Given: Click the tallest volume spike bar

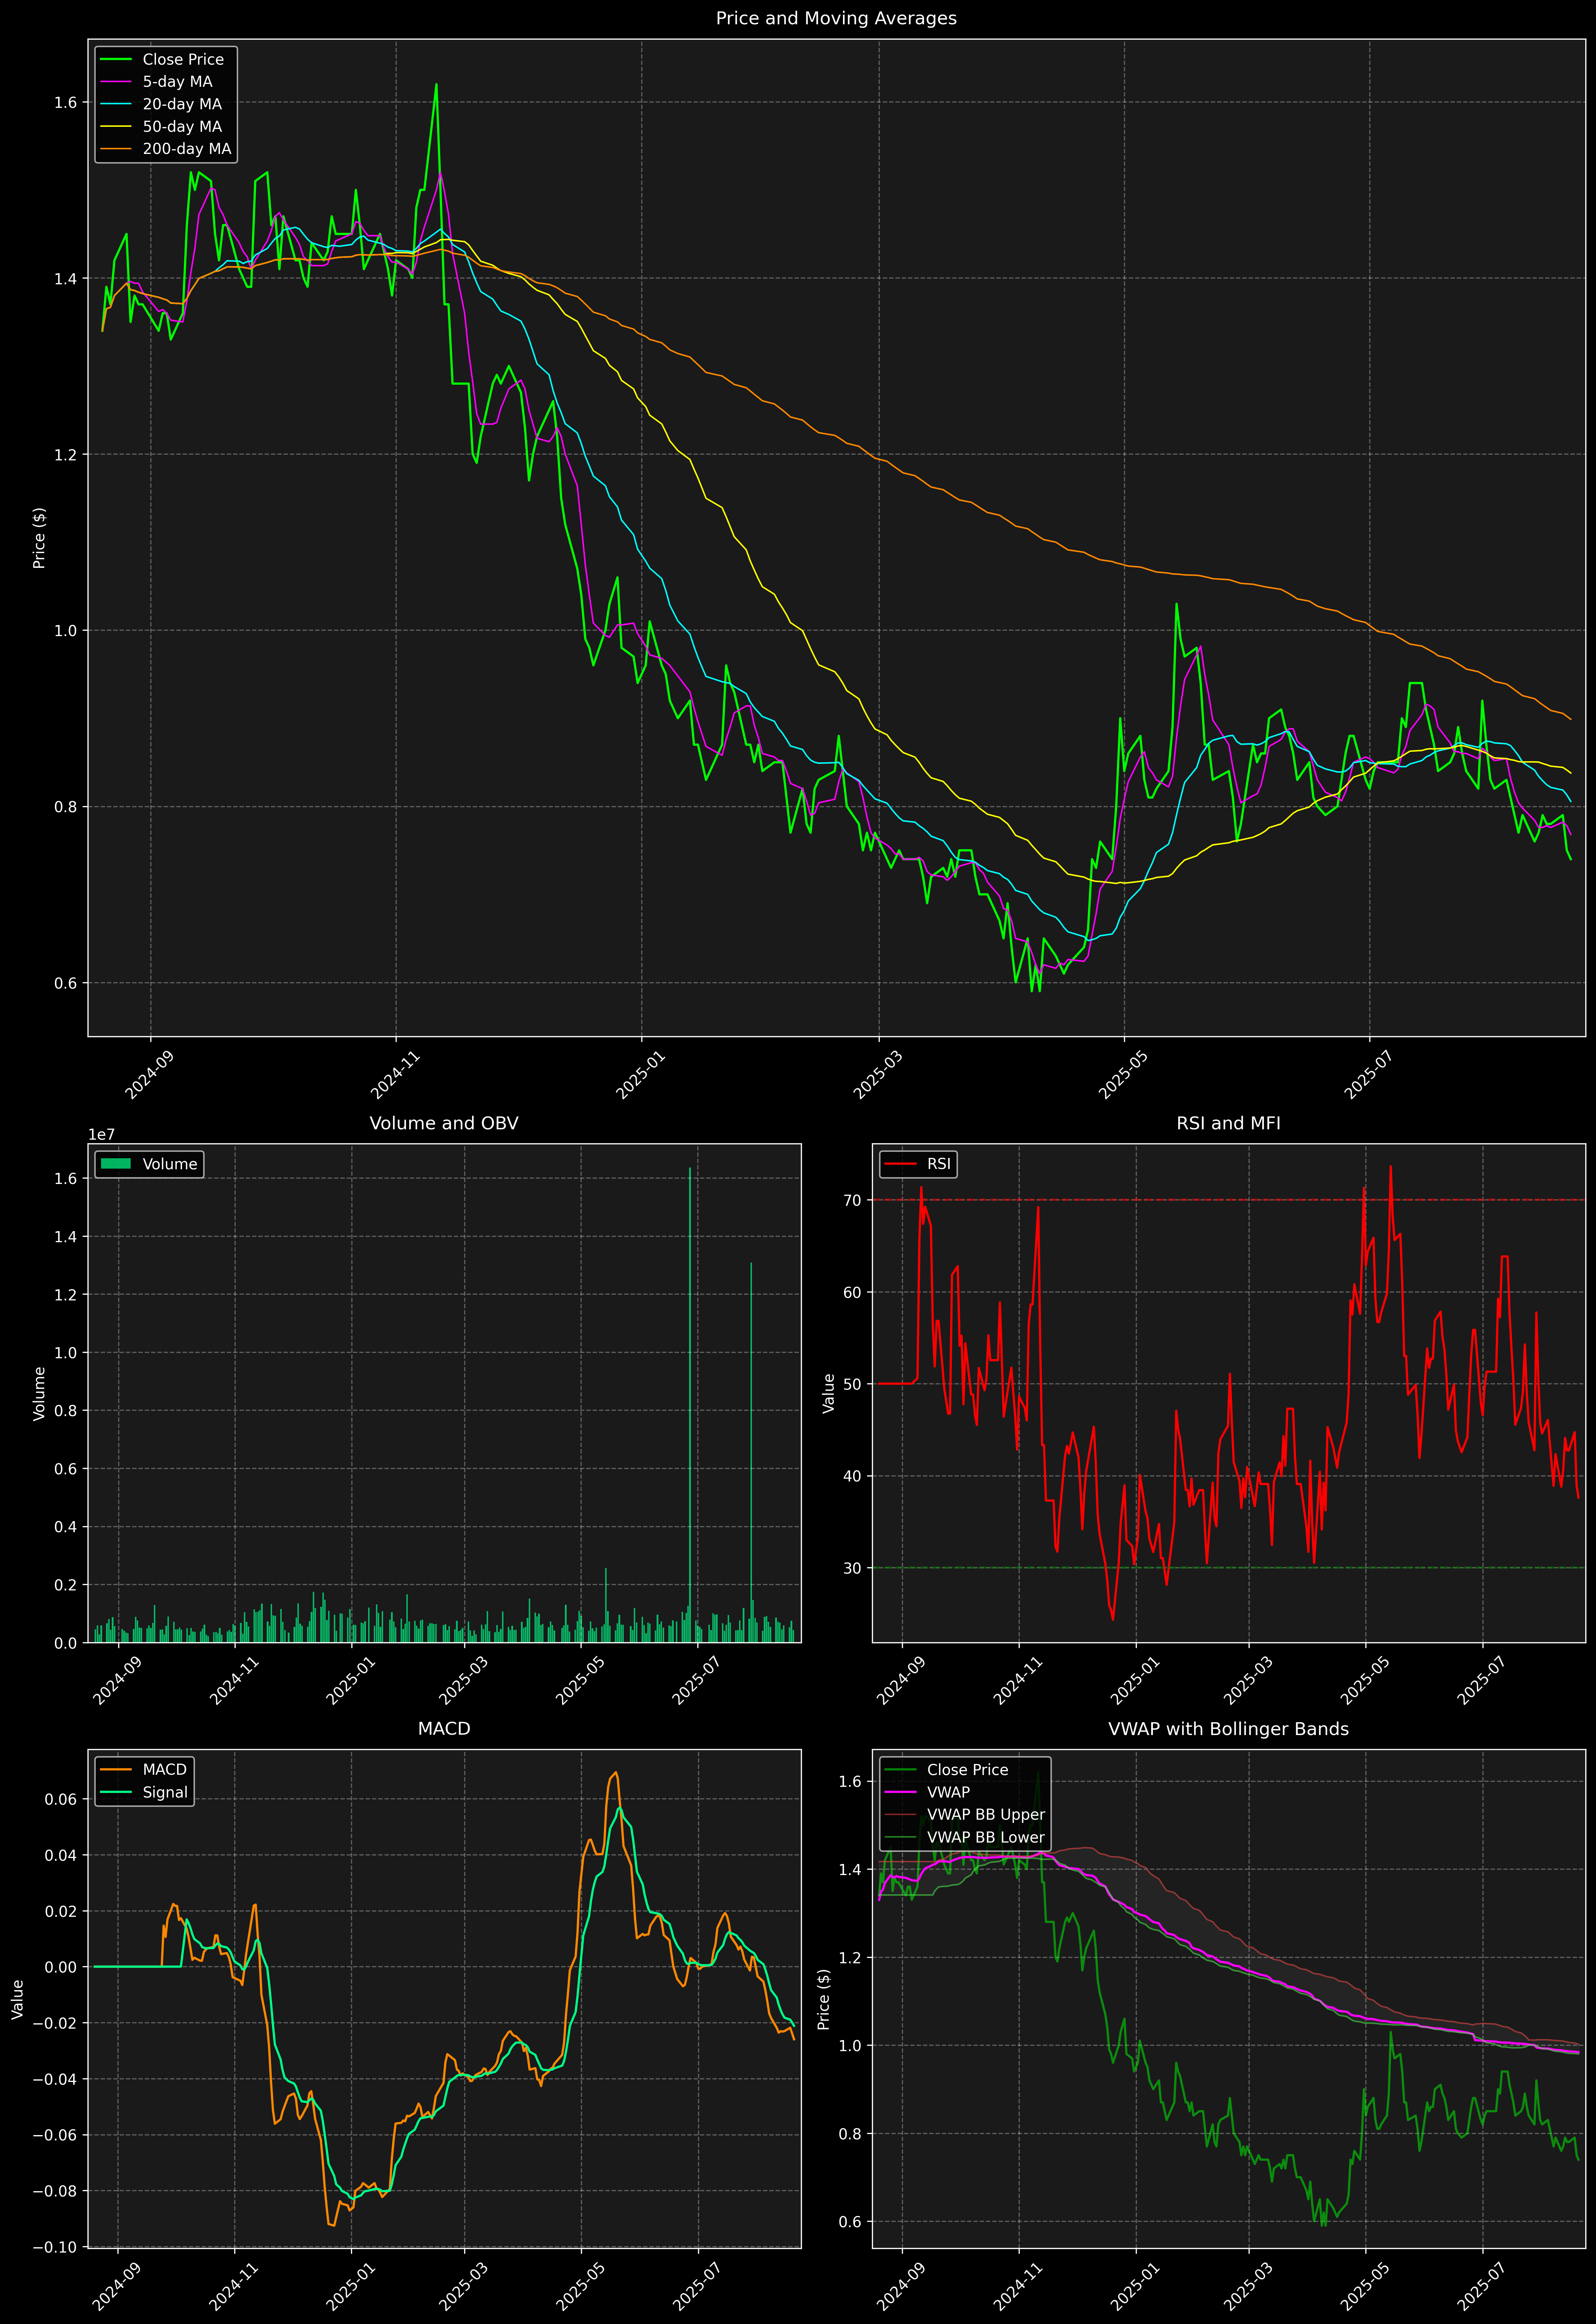Looking at the screenshot, I should coord(690,1400).
